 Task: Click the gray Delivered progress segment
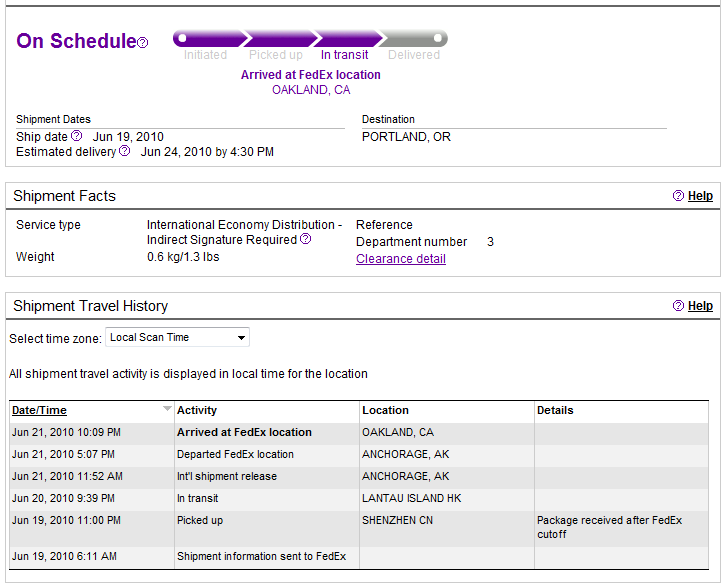pos(413,38)
